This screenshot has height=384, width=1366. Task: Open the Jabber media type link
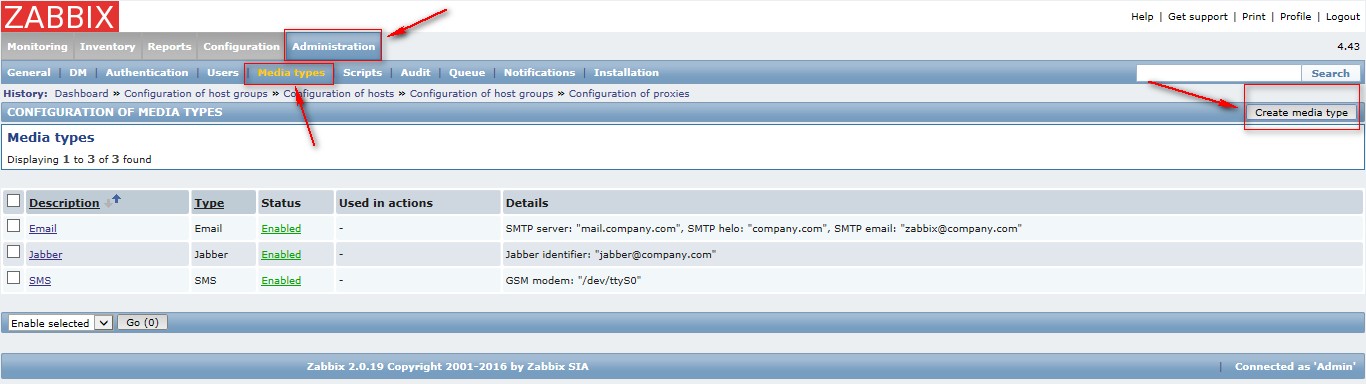coord(45,255)
